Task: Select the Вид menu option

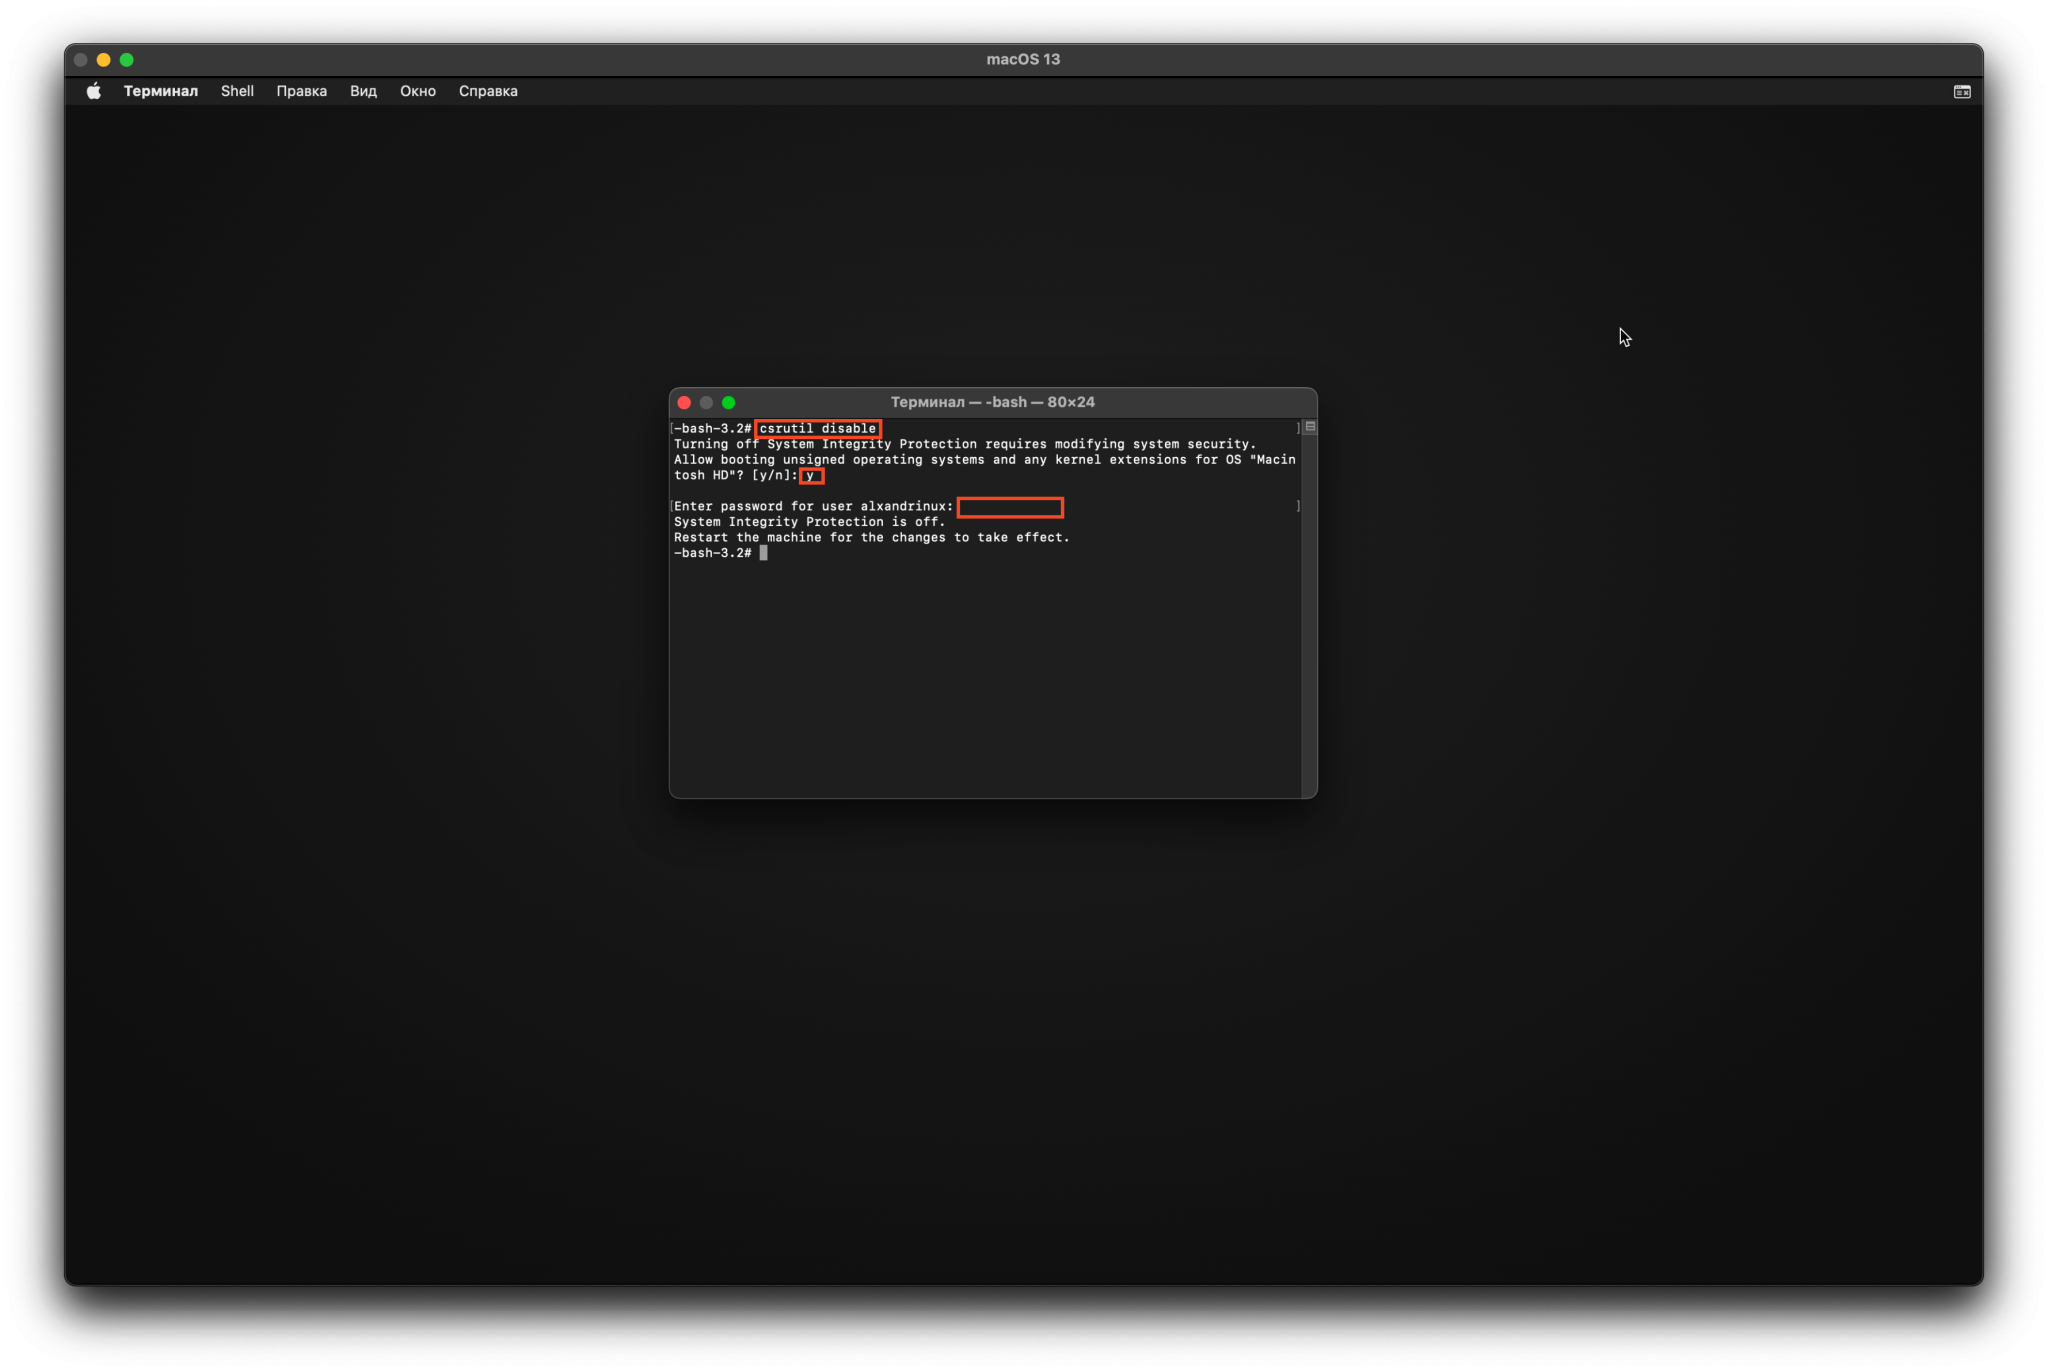Action: [x=364, y=90]
